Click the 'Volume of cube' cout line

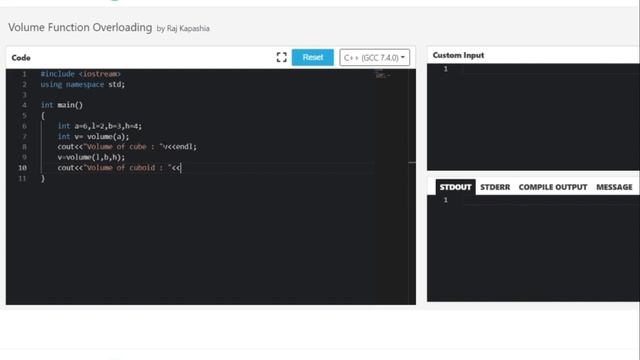click(127, 147)
